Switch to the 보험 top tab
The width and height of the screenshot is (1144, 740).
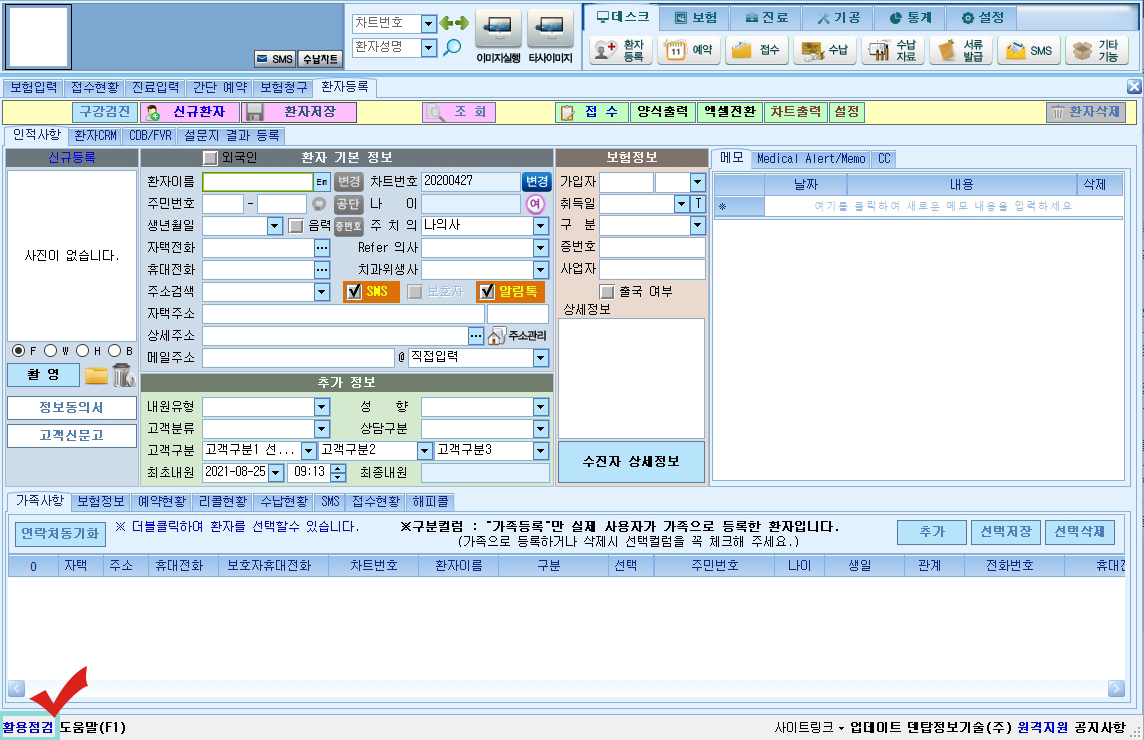tap(695, 18)
